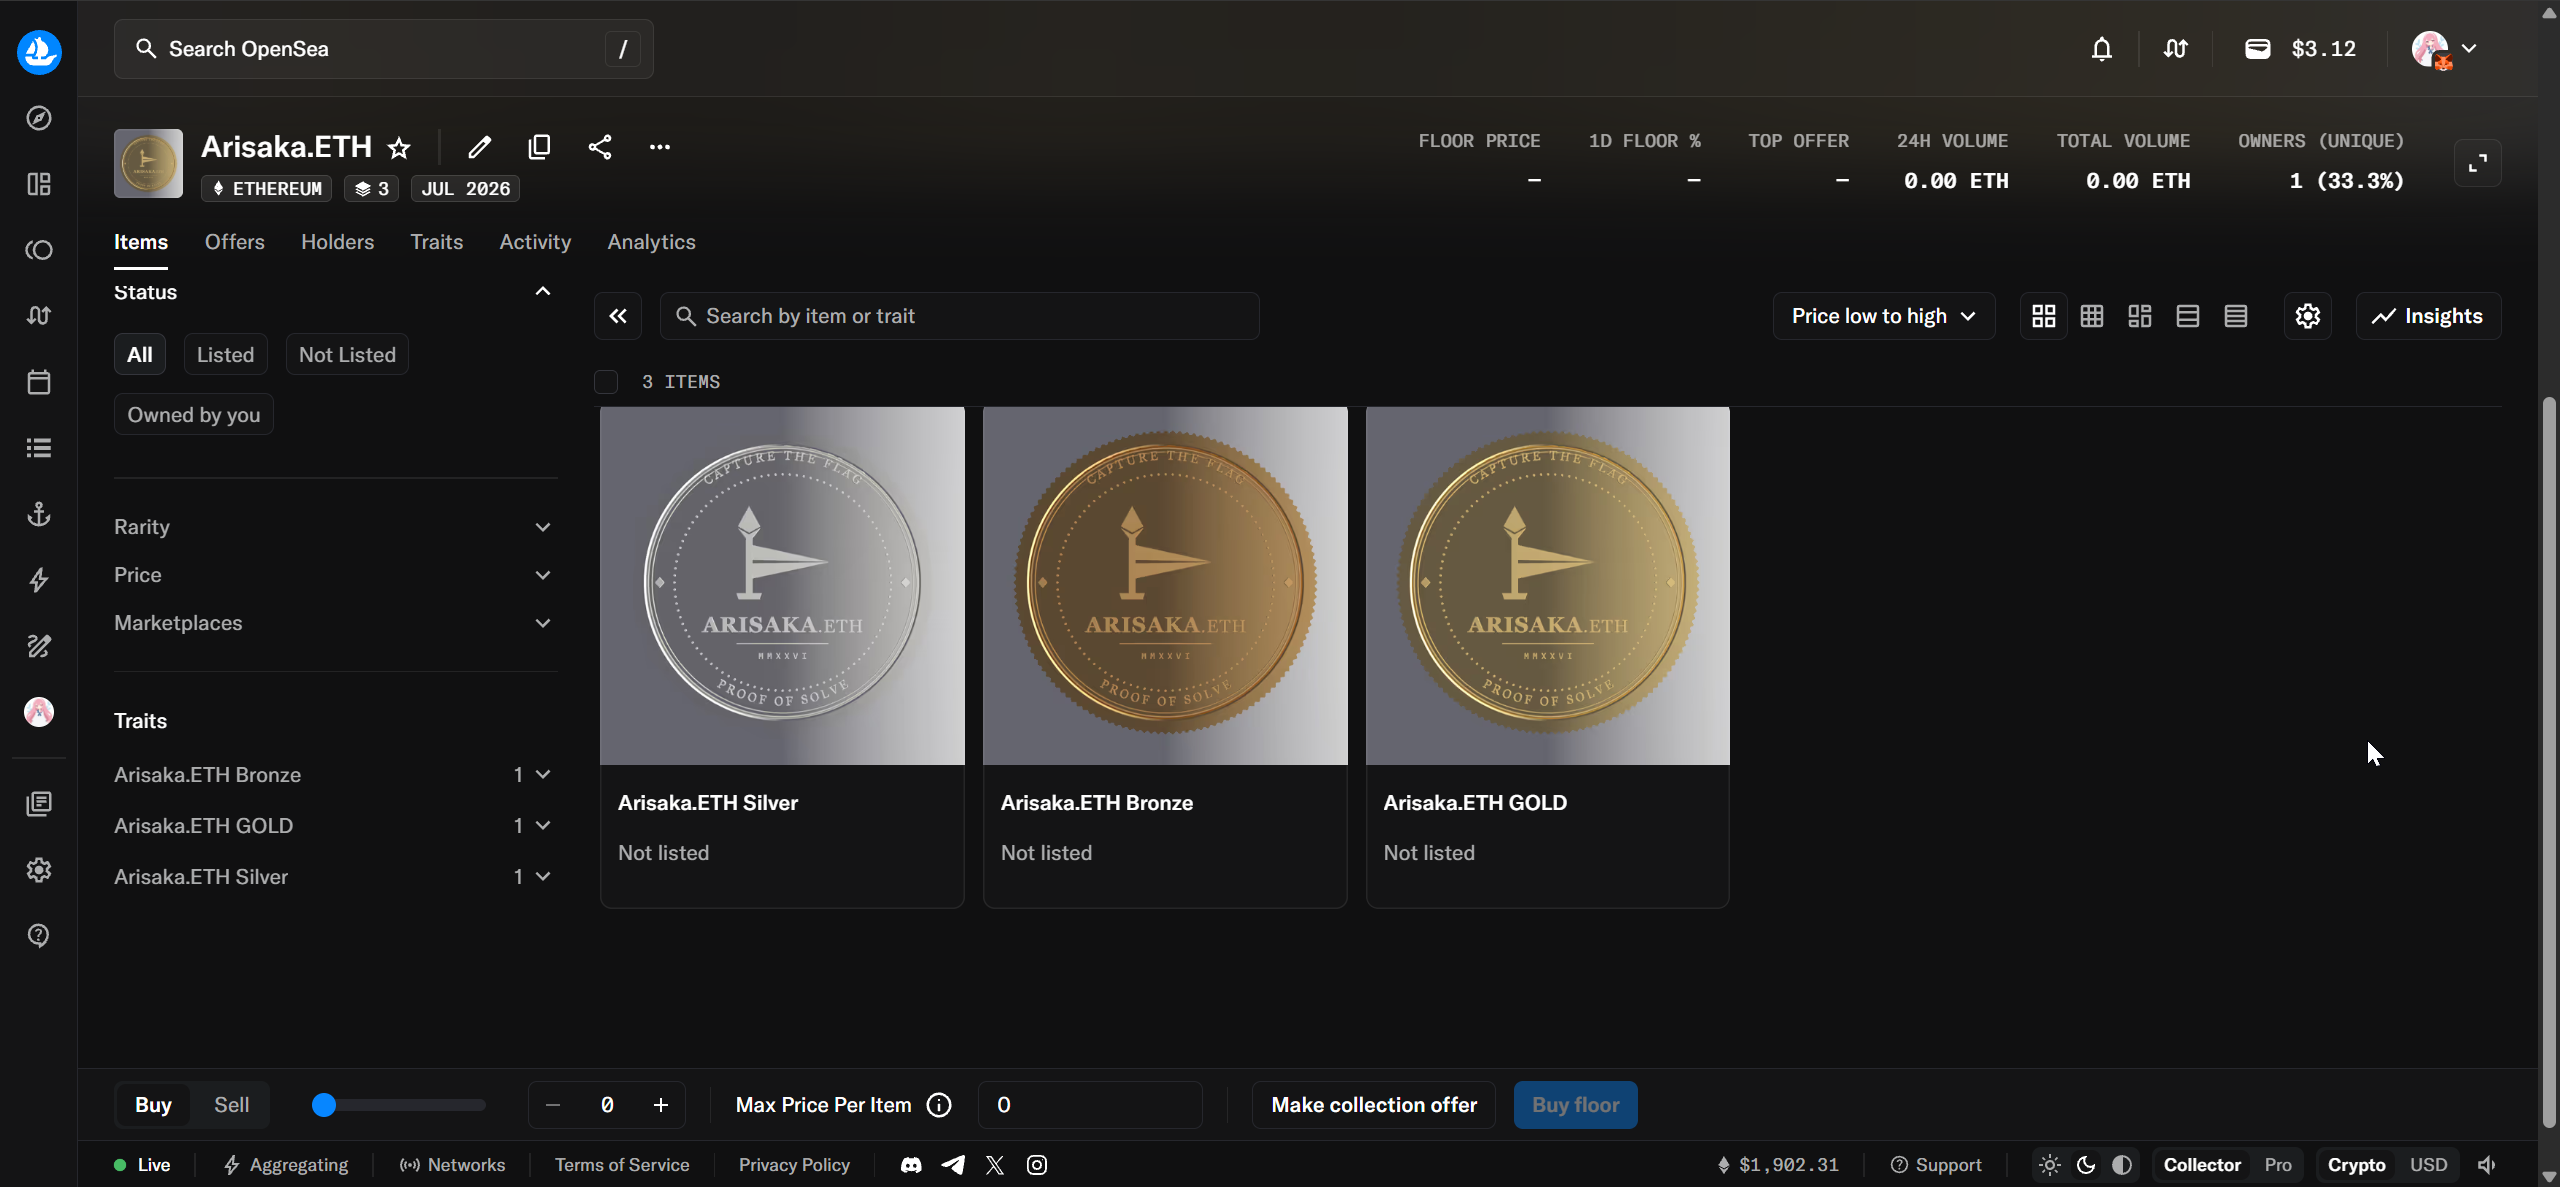
Task: Open the OpenSea home logo
Action: (x=39, y=51)
